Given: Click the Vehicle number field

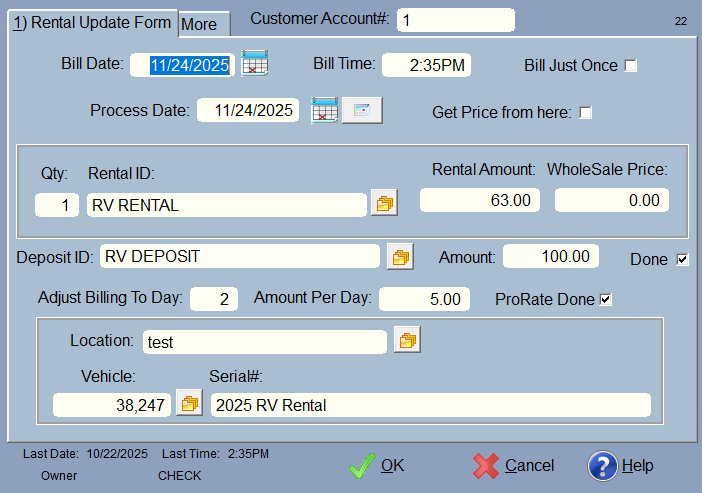Looking at the screenshot, I should click(112, 405).
